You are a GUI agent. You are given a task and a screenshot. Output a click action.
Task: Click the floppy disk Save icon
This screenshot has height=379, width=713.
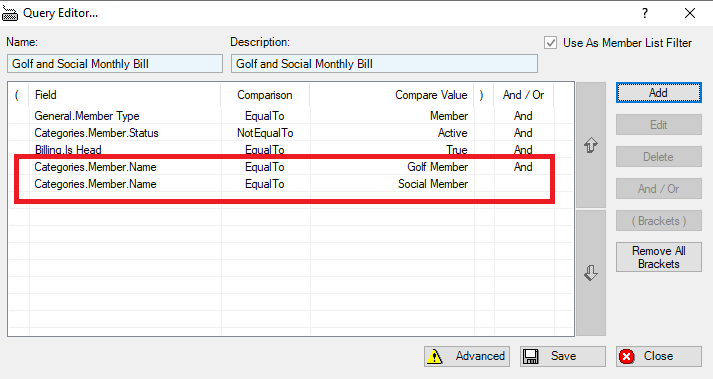click(531, 356)
